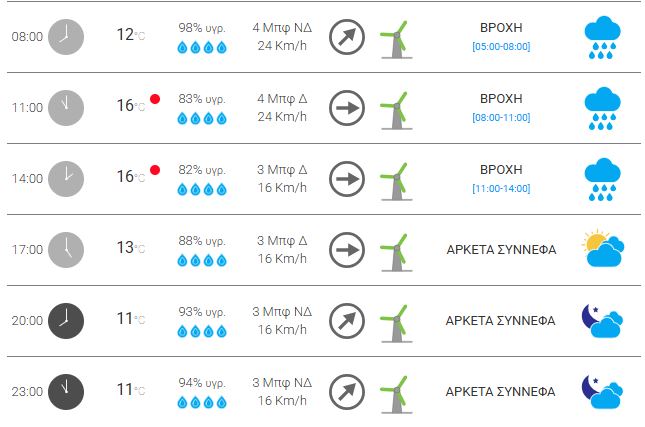Open the [08:00-11:00] rain period link
The image size is (645, 427).
coord(501,118)
